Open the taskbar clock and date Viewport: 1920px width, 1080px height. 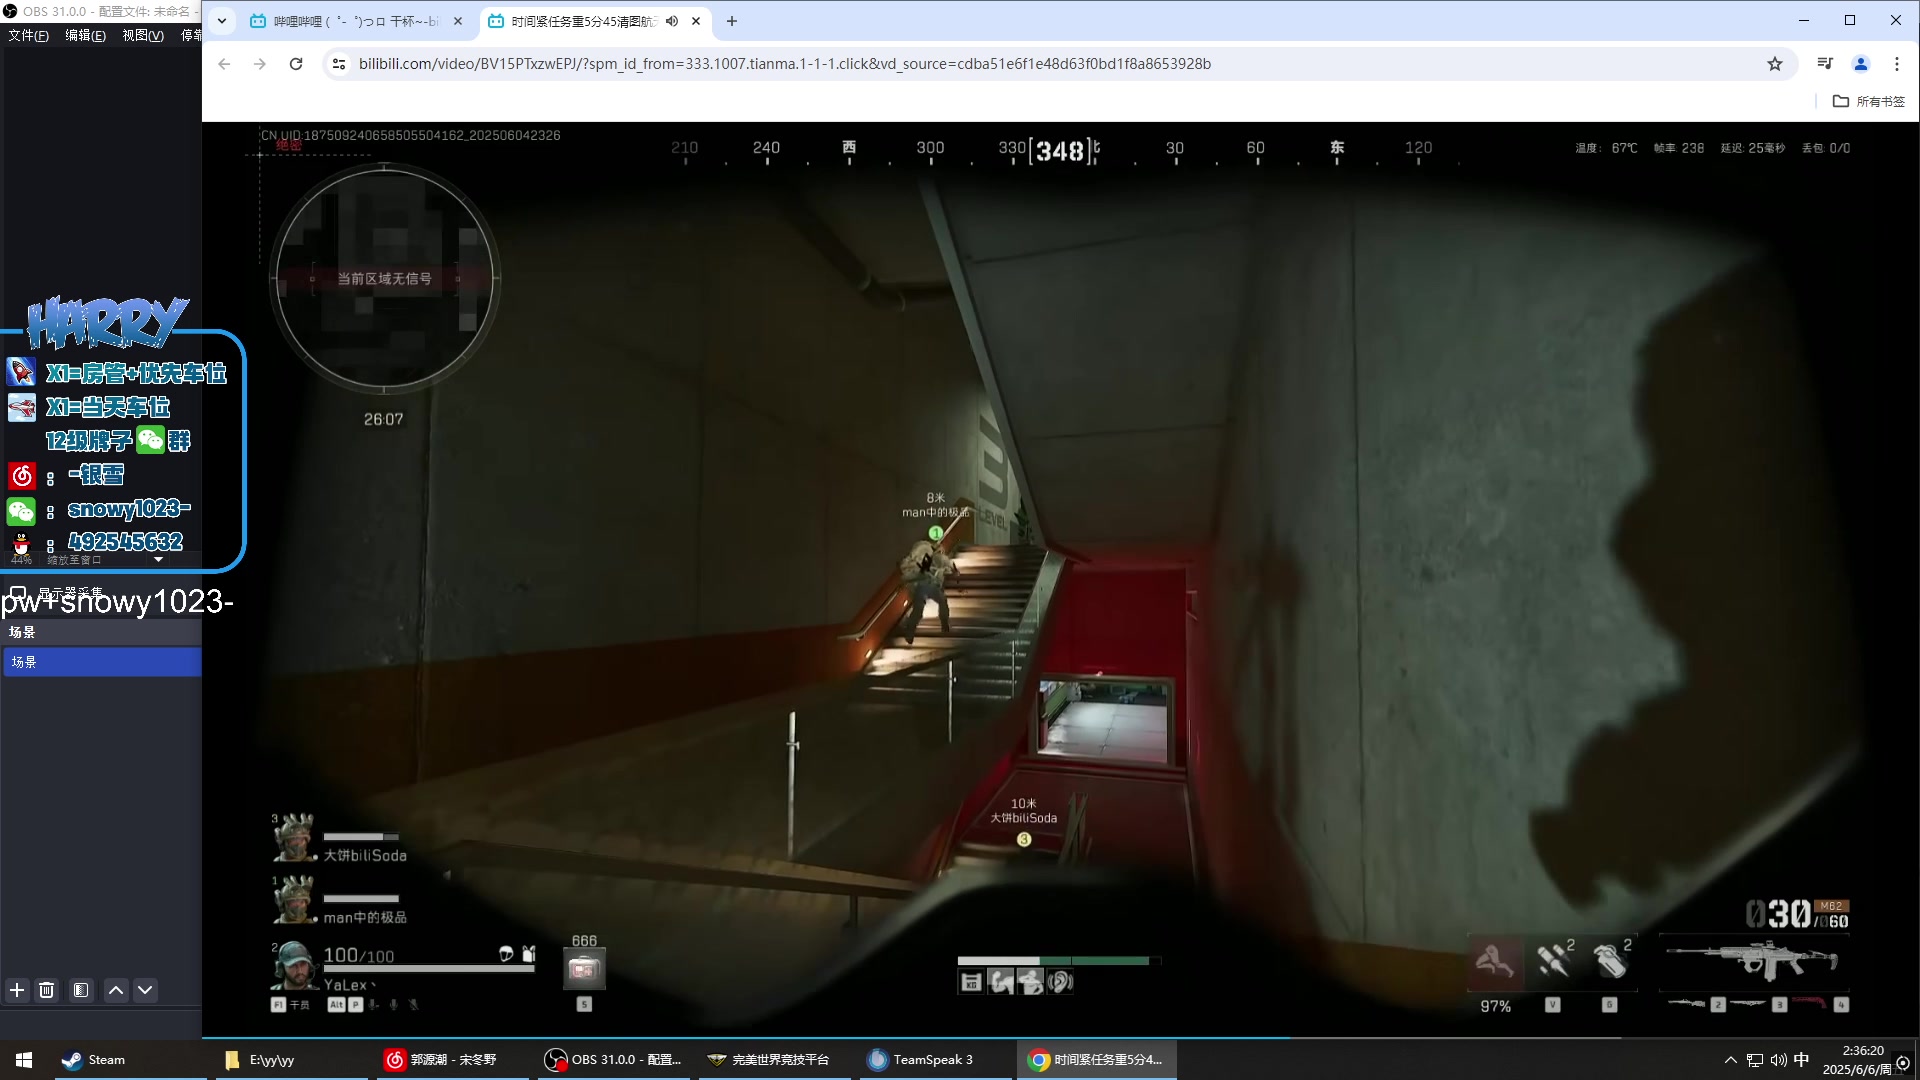coord(1858,1060)
